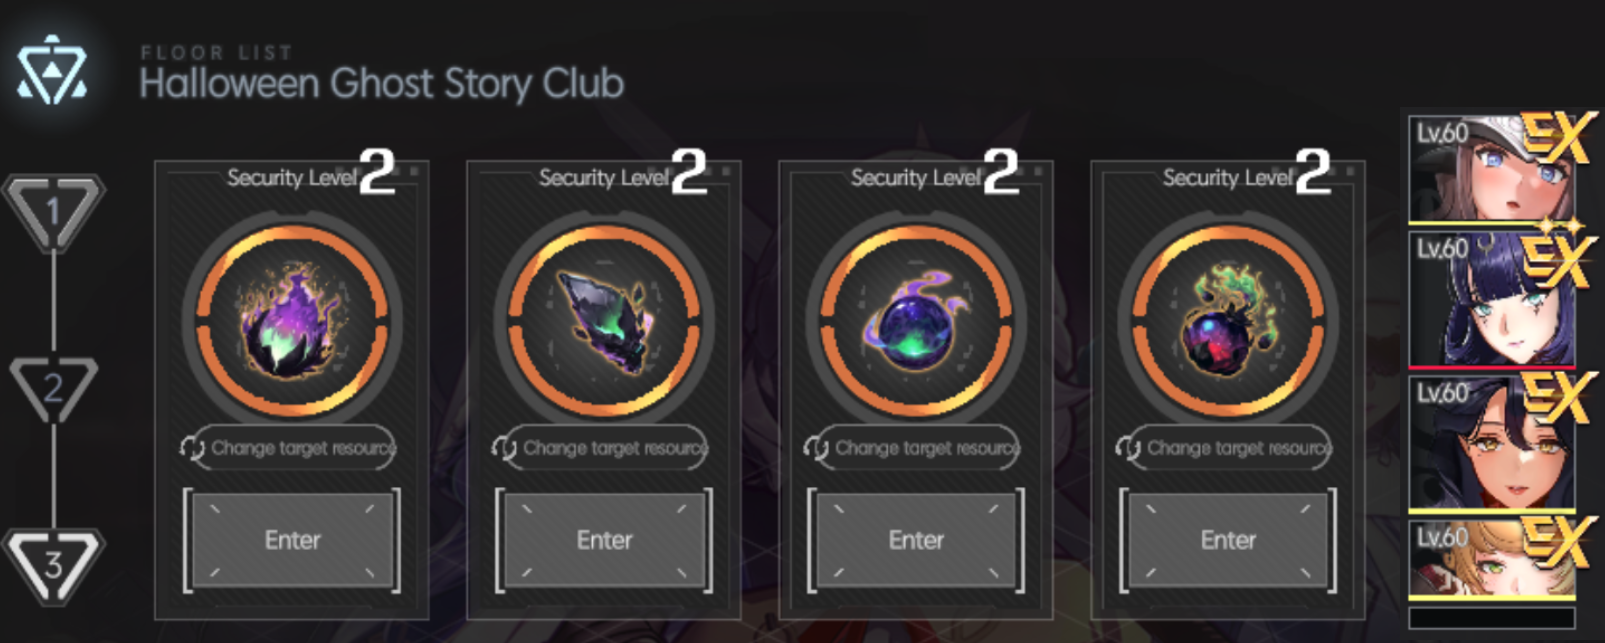Click the swap arrows icon on third card
The width and height of the screenshot is (1605, 643).
816,448
